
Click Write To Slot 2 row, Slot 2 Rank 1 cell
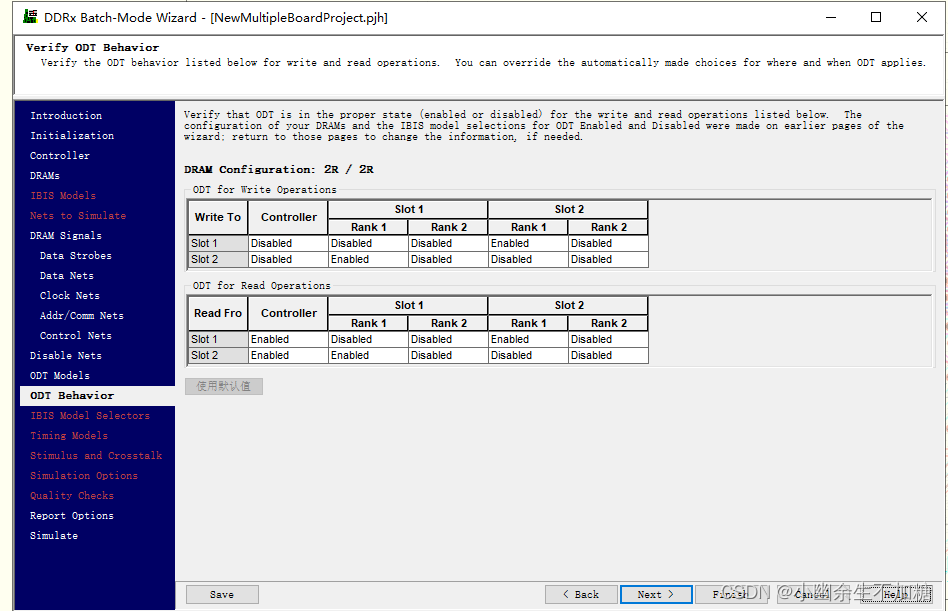[528, 259]
